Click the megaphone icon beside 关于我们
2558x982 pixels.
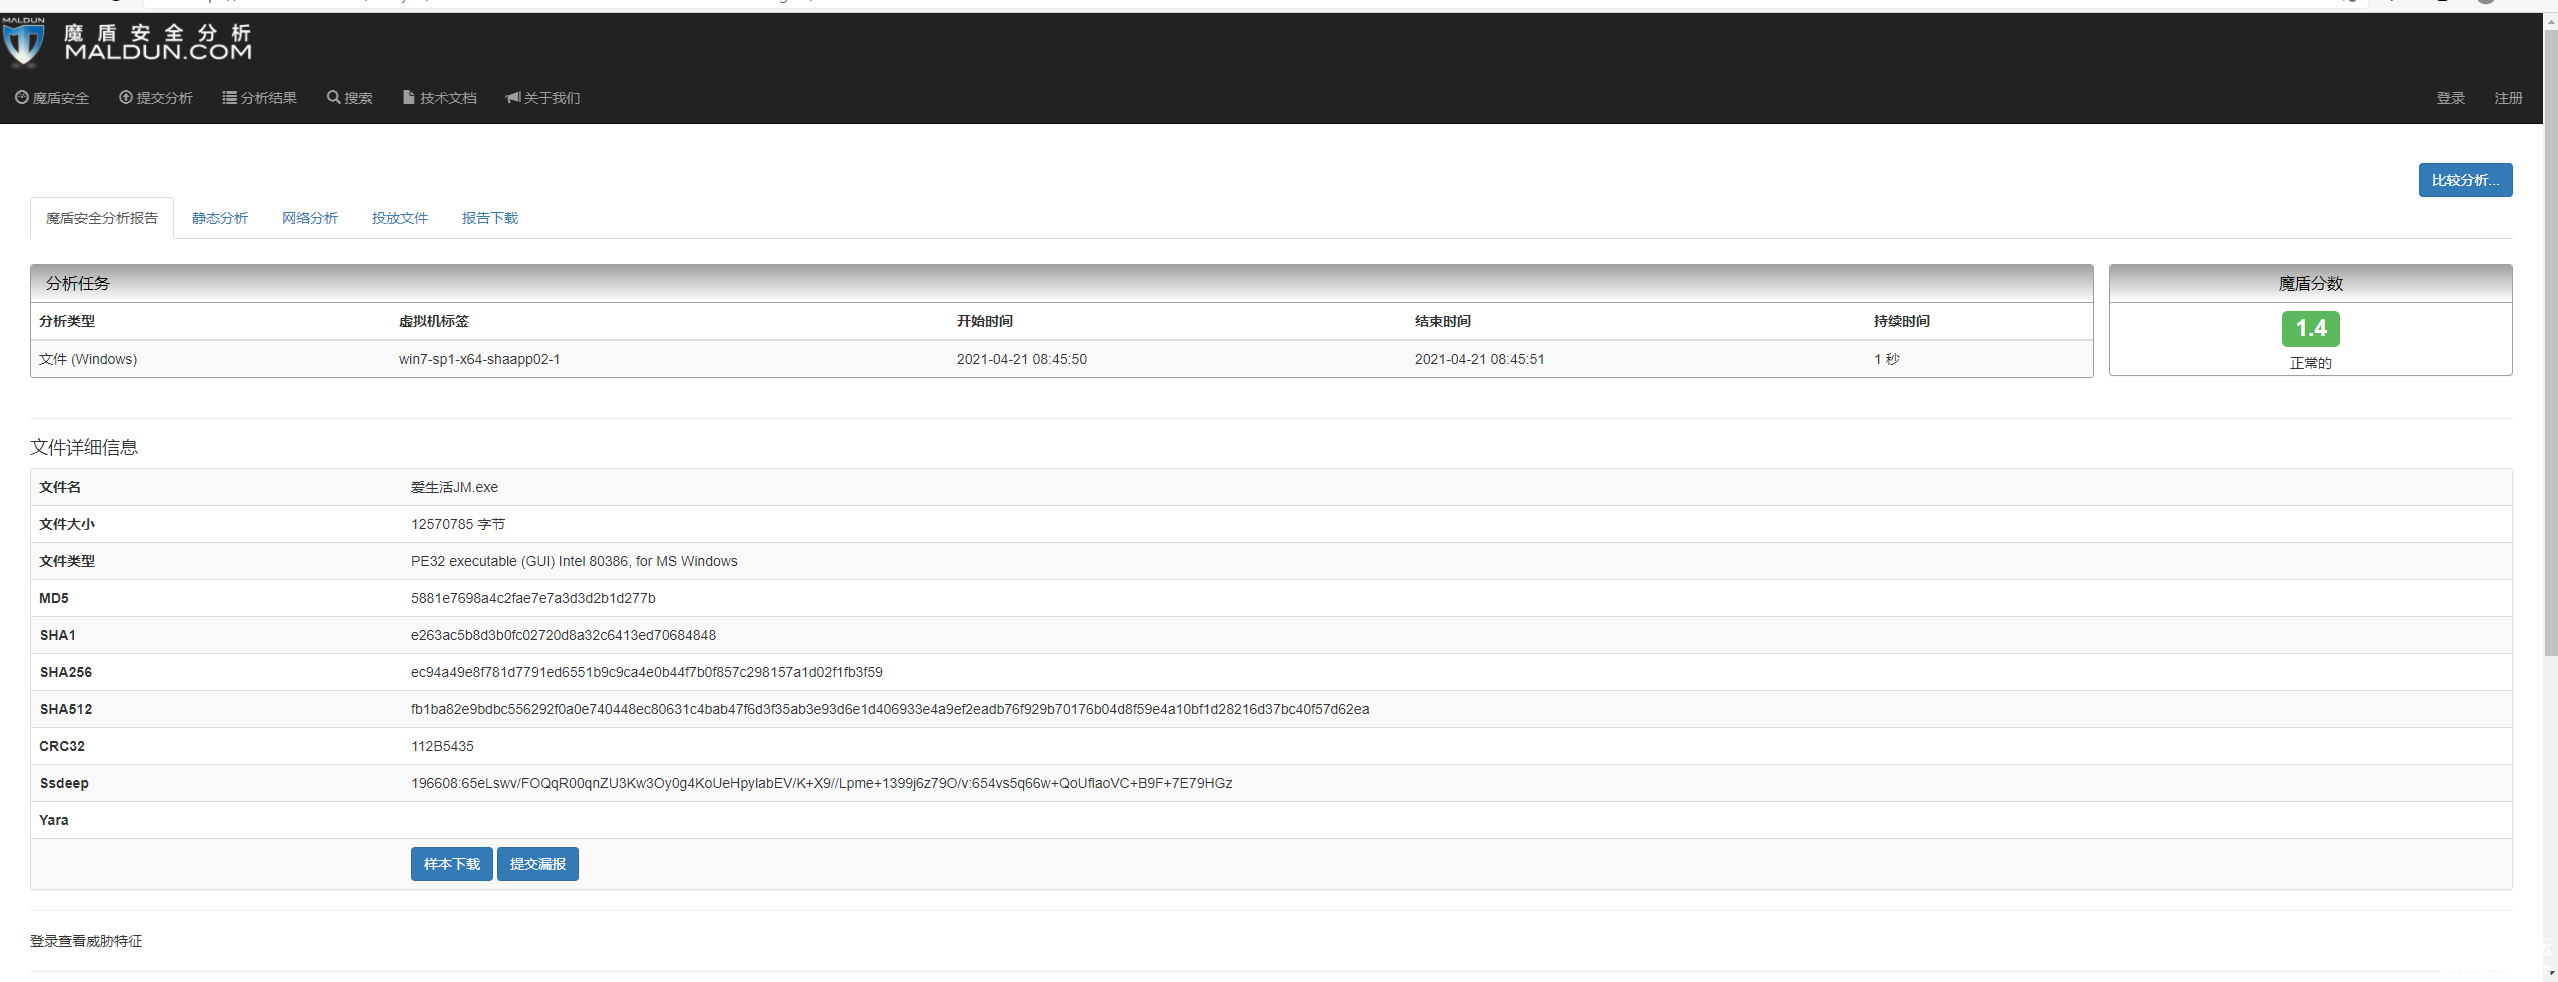pos(513,97)
